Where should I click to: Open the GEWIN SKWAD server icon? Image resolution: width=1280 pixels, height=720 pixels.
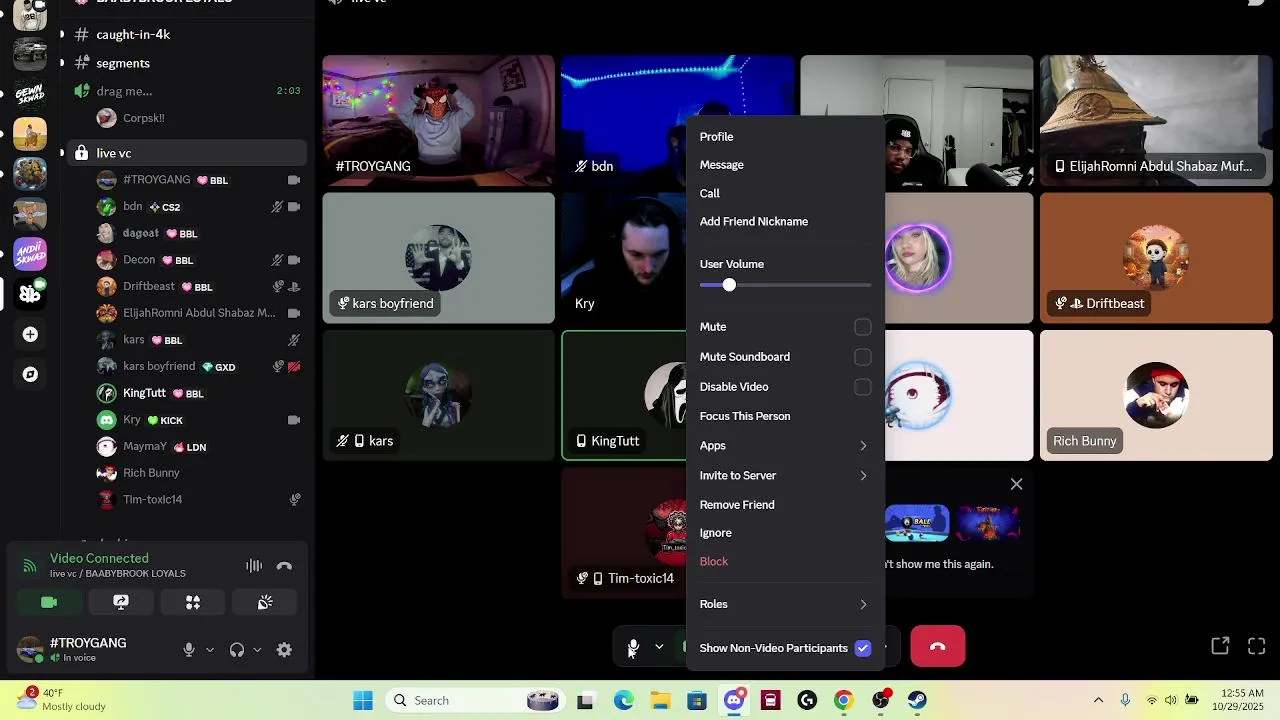pos(30,94)
